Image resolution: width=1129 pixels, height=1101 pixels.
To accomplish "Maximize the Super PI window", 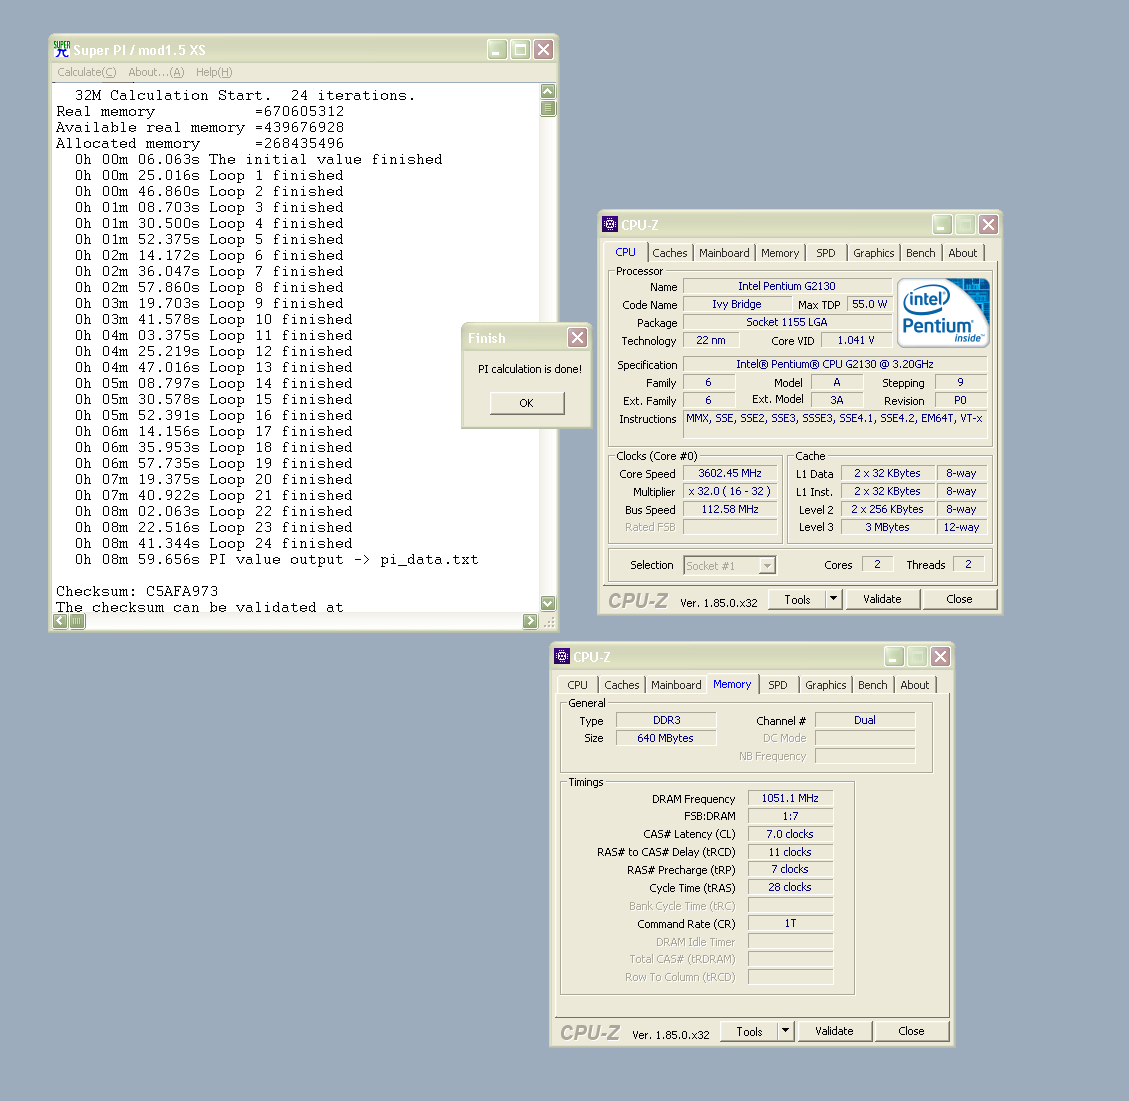I will [521, 50].
